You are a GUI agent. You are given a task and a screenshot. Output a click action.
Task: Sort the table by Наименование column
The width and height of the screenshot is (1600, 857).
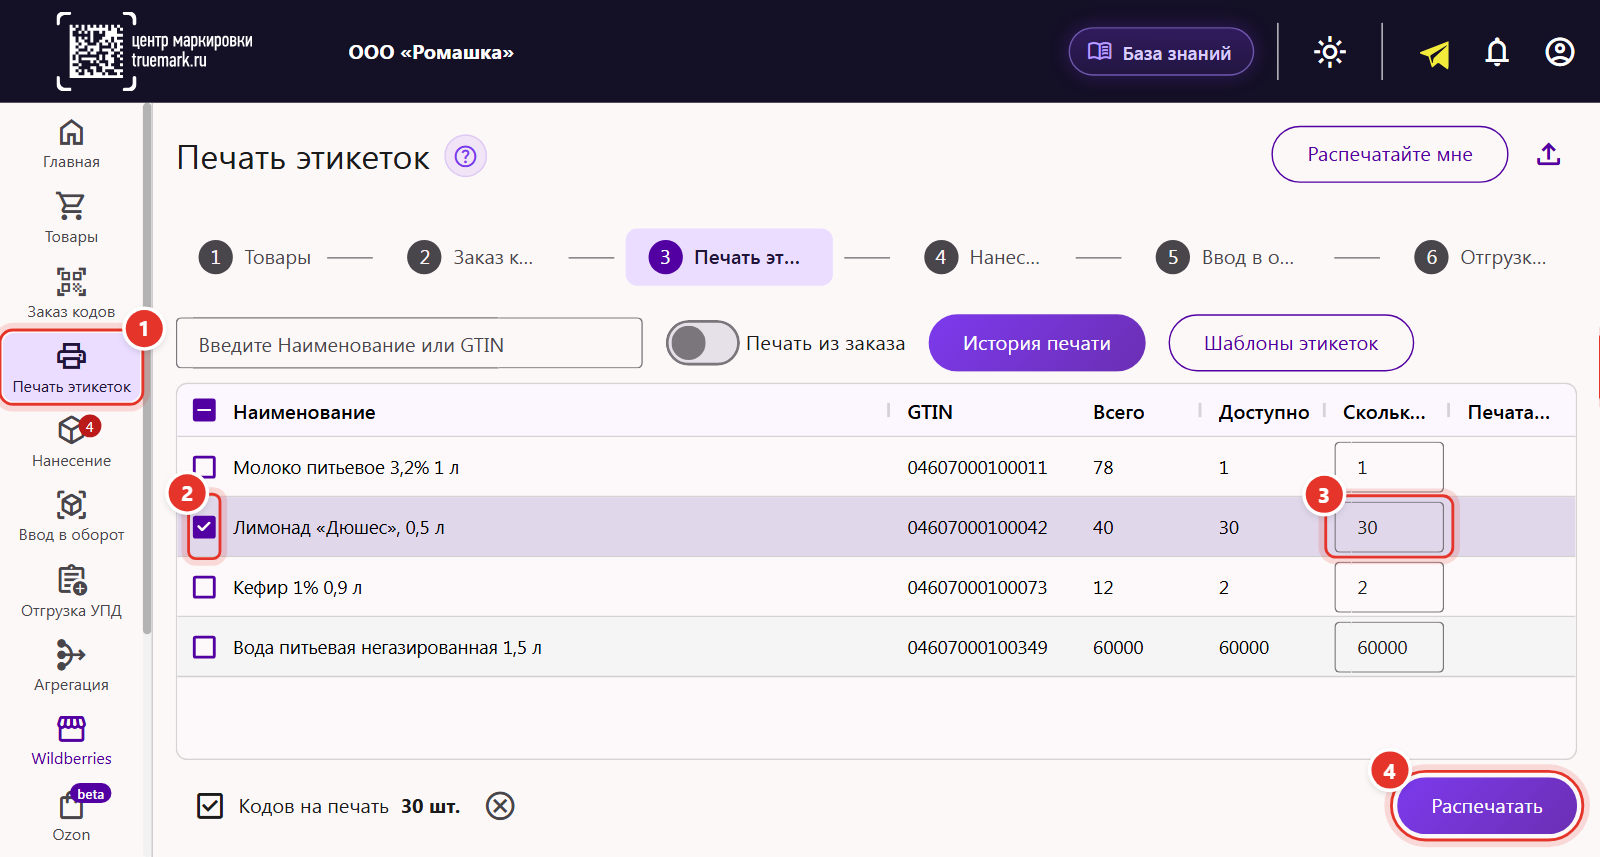304,412
